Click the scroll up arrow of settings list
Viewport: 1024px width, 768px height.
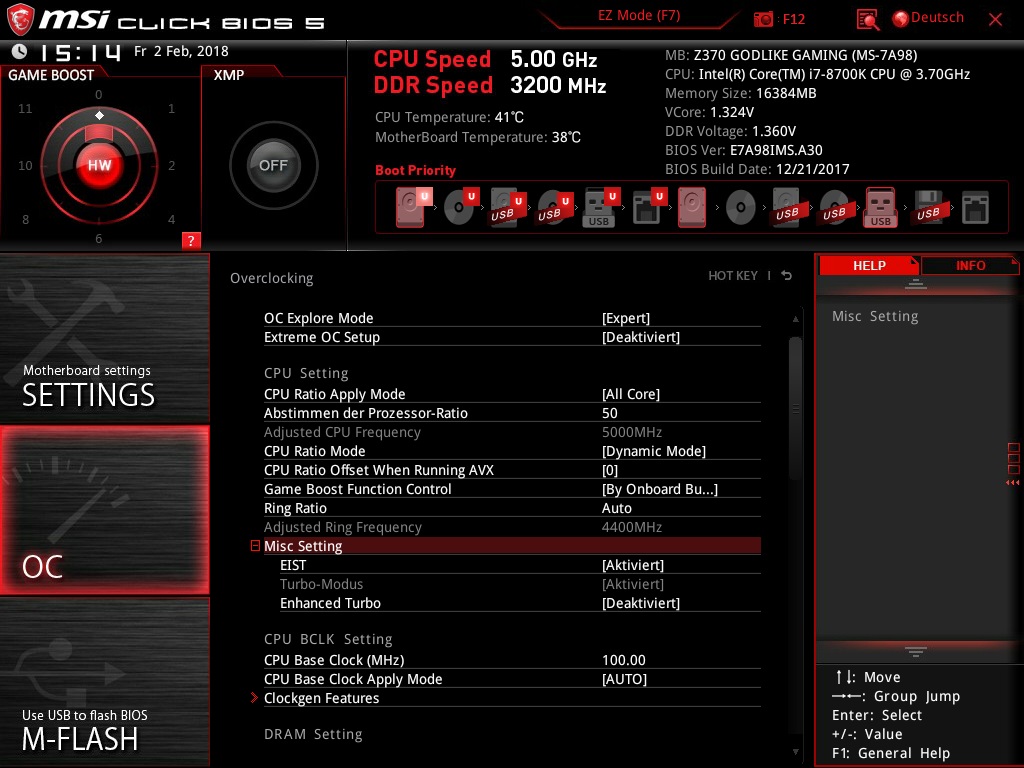point(795,319)
